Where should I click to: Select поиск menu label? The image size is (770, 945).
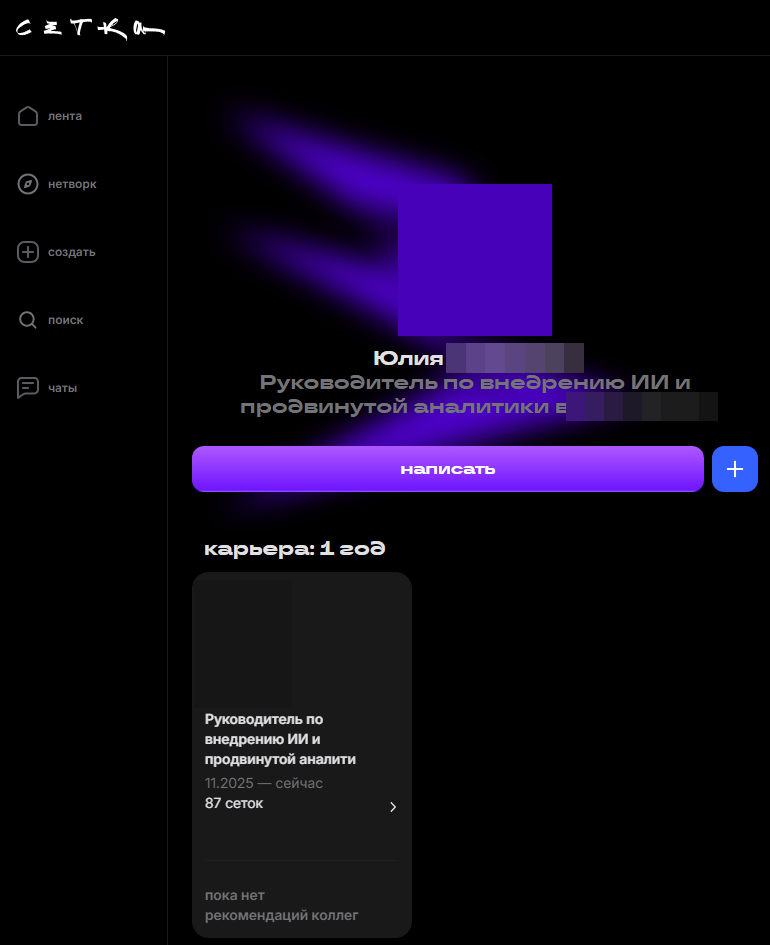(66, 321)
